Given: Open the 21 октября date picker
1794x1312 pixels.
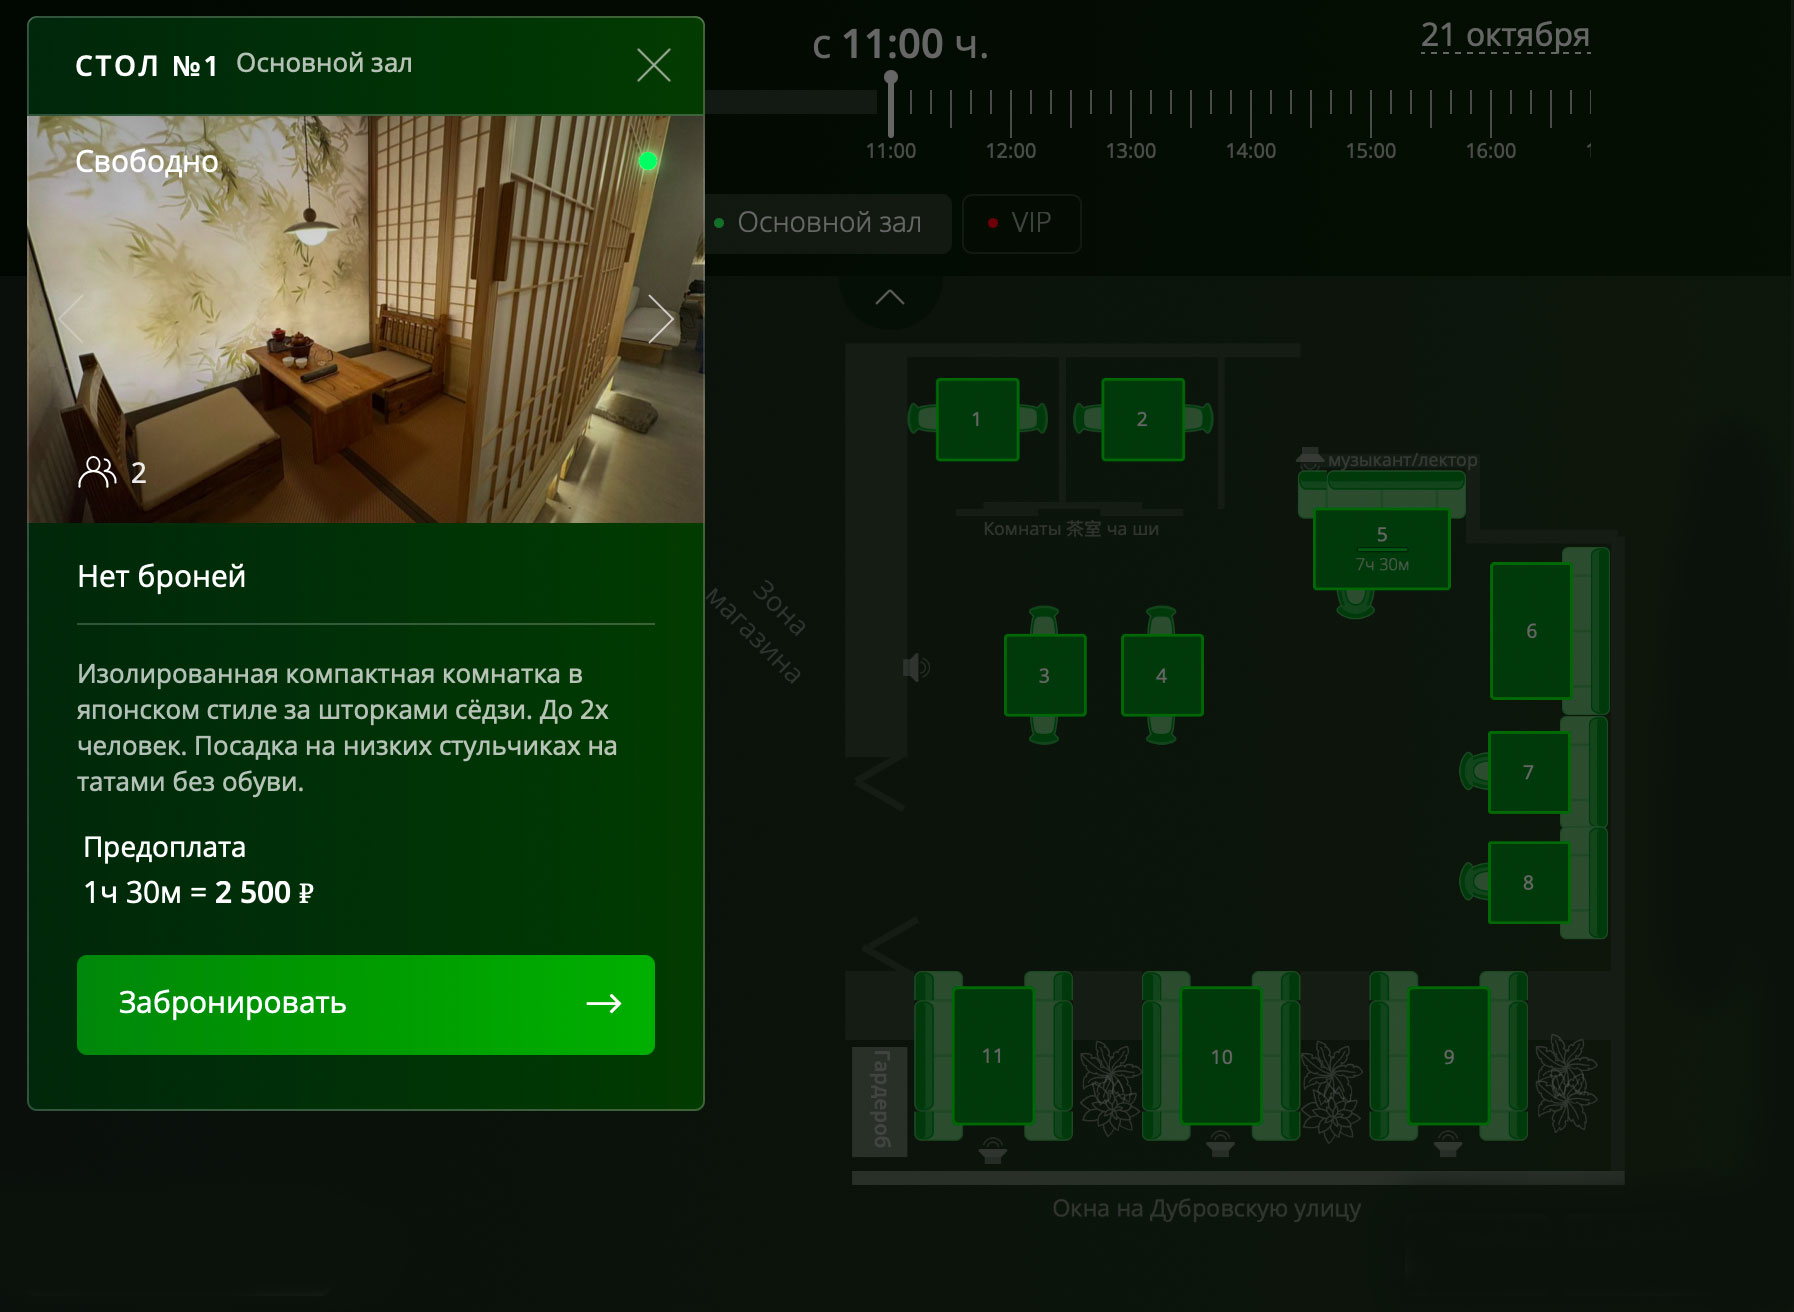Looking at the screenshot, I should (1504, 36).
